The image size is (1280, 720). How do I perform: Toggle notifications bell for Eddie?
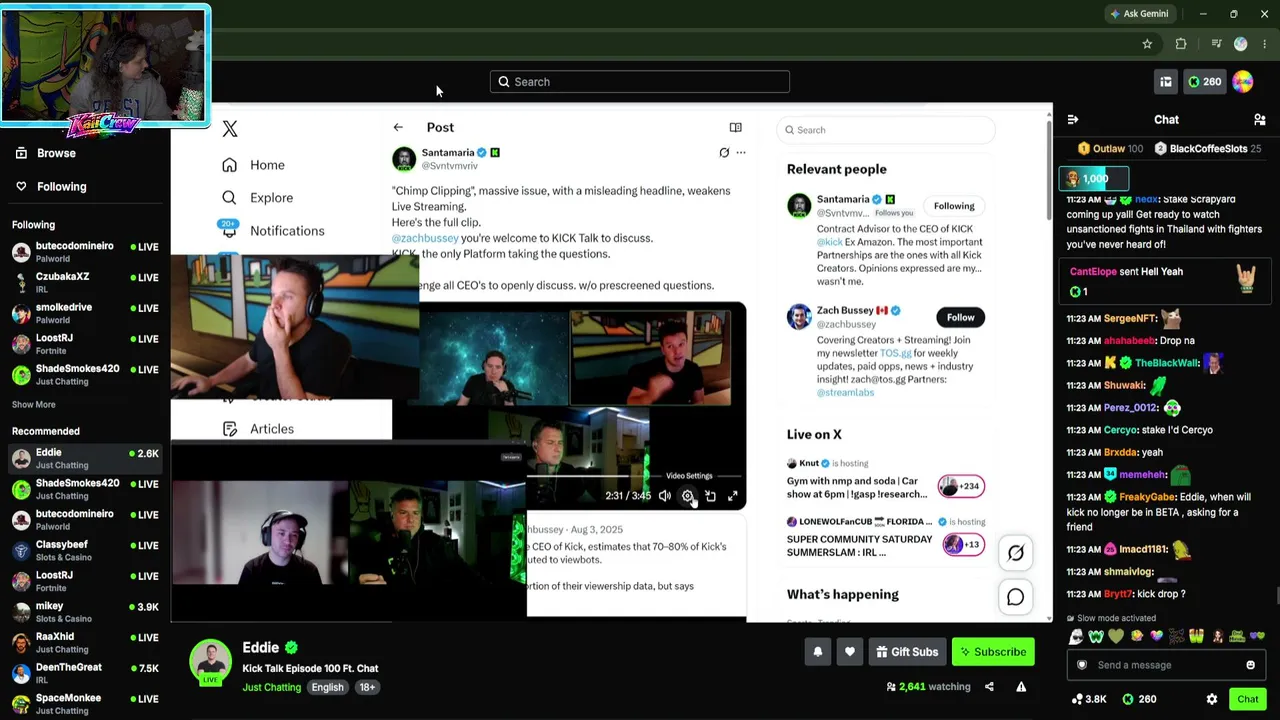[x=817, y=652]
